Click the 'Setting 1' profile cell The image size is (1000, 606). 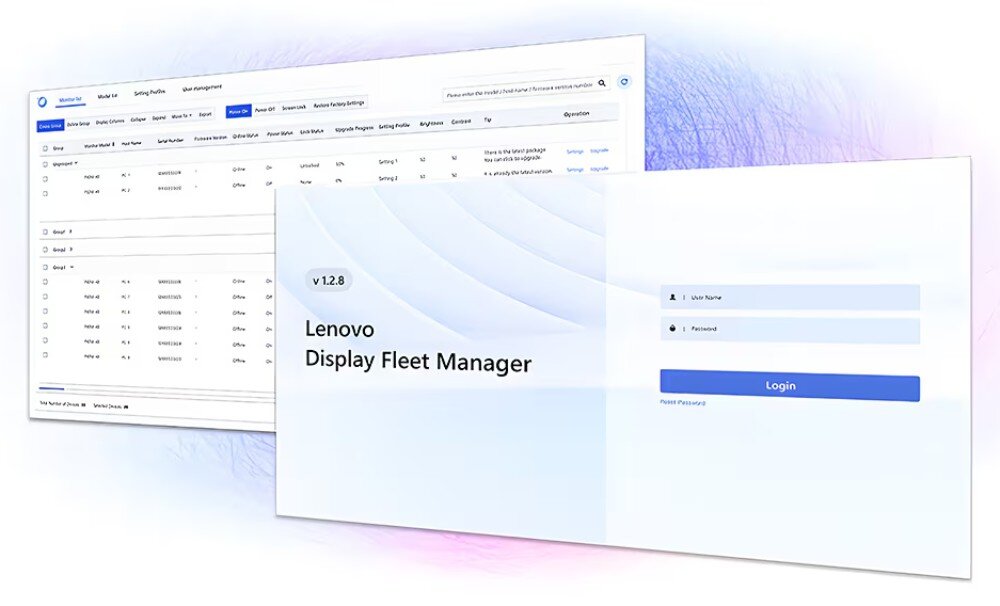[388, 161]
